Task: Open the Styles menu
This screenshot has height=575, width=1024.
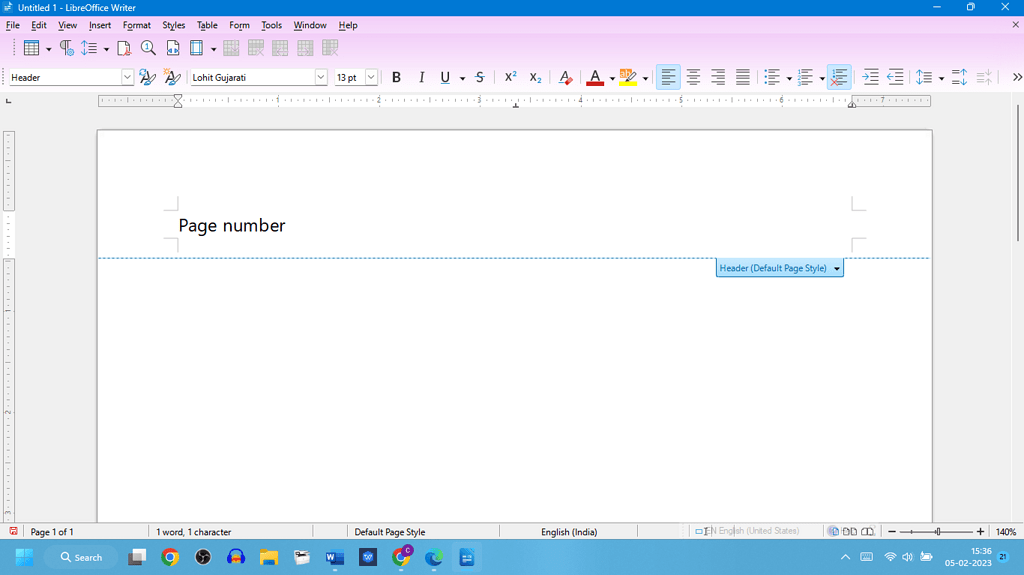Action: [x=174, y=25]
